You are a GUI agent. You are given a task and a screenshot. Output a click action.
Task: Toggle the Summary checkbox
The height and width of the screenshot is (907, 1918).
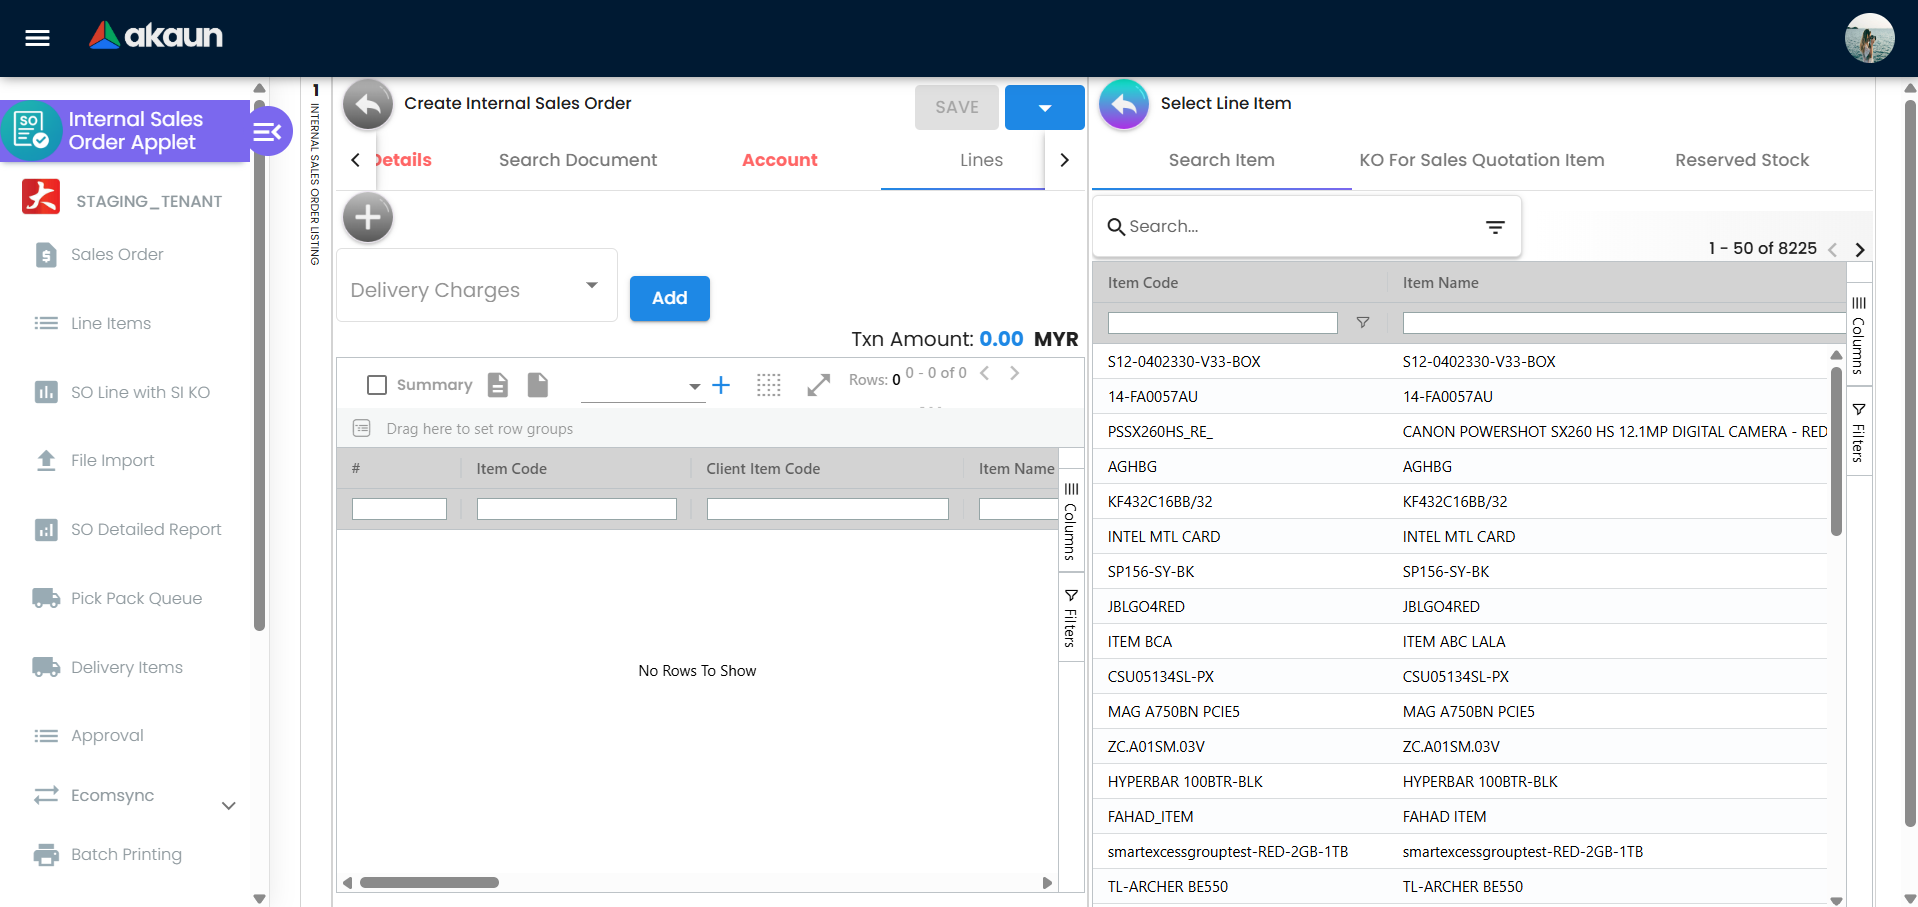tap(377, 385)
